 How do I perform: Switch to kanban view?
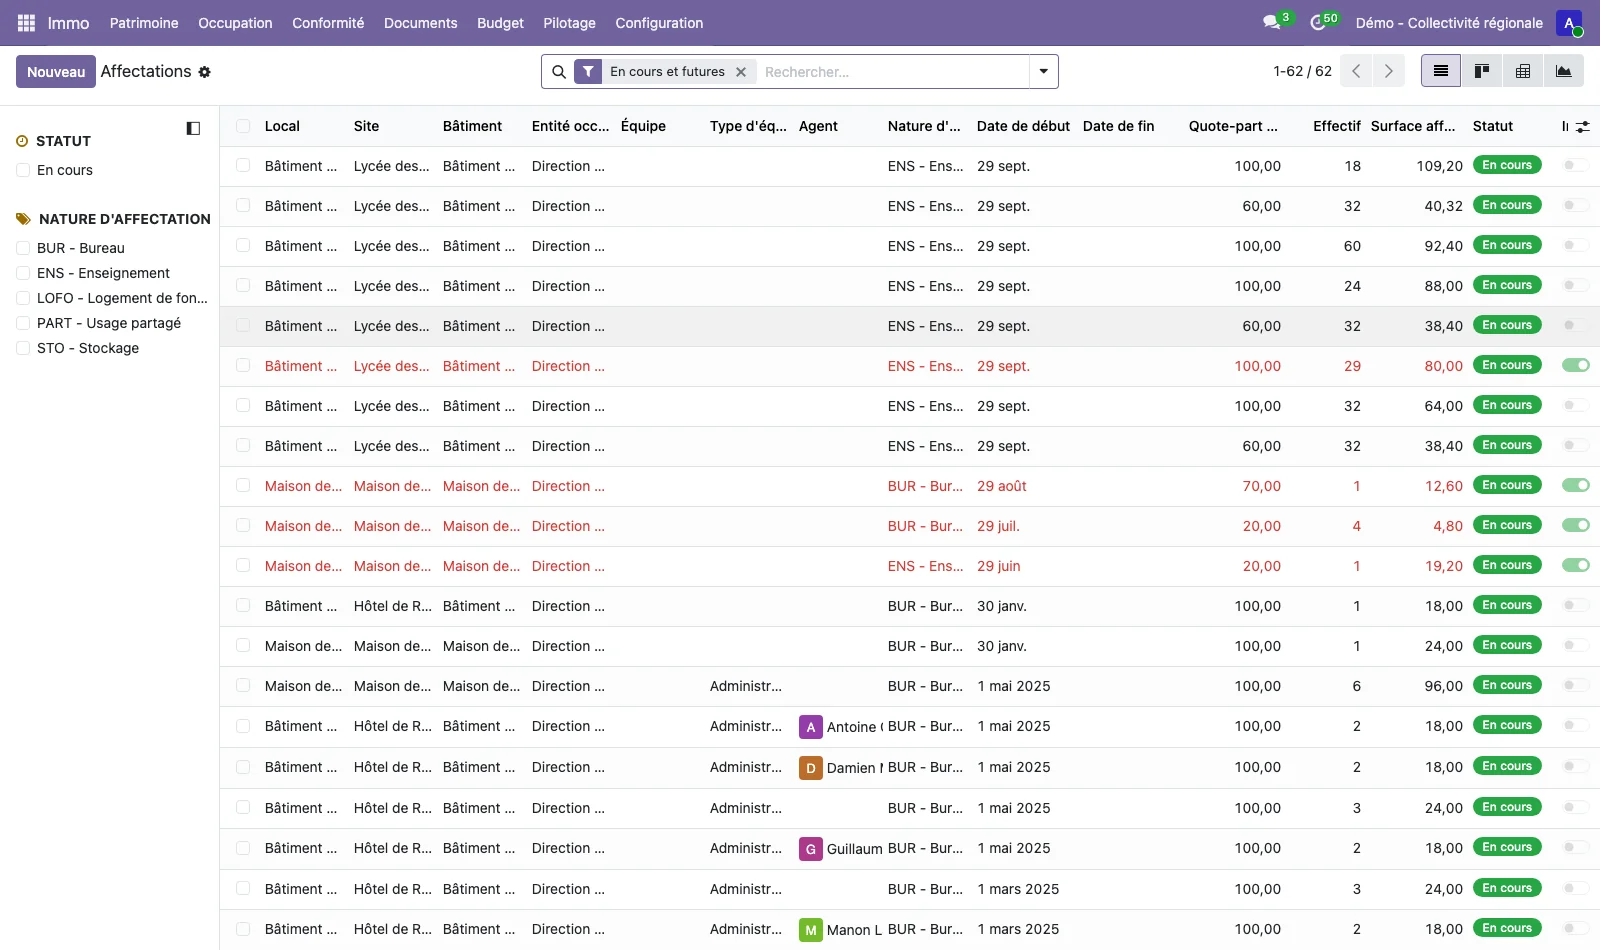(x=1482, y=71)
